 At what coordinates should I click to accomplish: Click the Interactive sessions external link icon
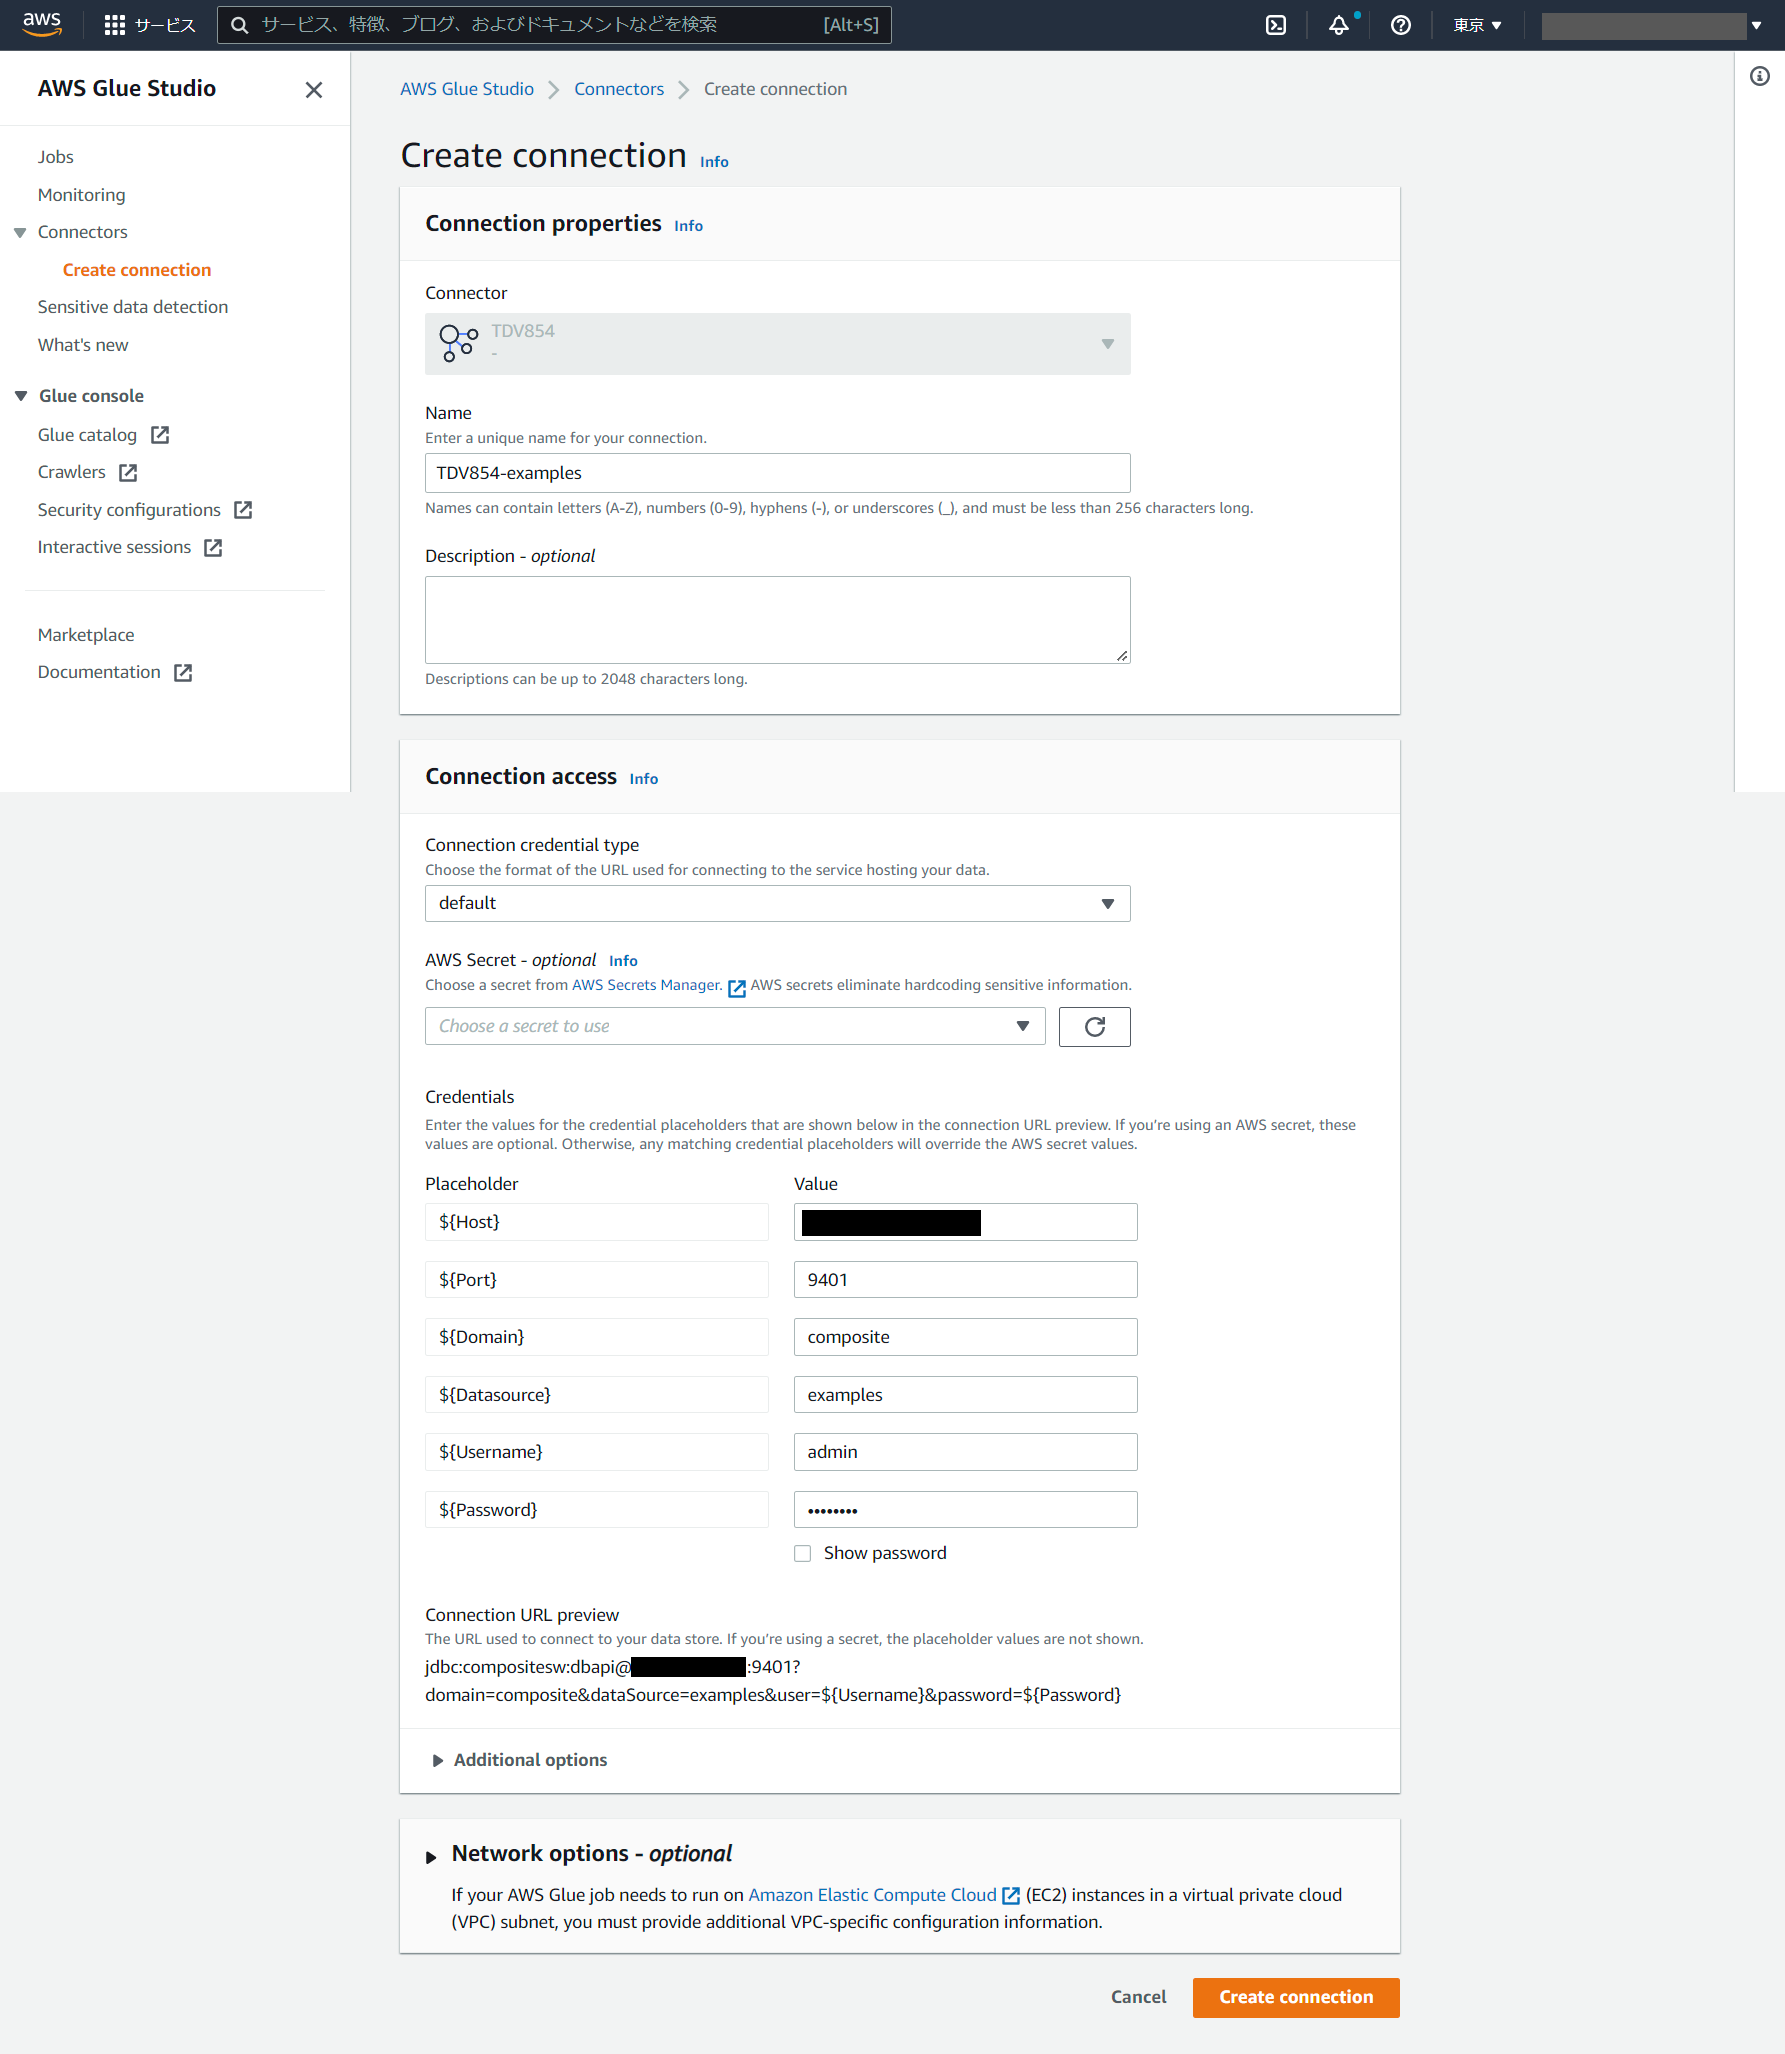(x=213, y=547)
